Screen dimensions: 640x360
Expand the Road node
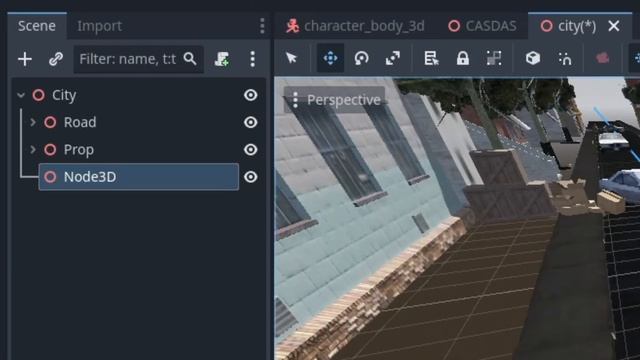point(33,122)
